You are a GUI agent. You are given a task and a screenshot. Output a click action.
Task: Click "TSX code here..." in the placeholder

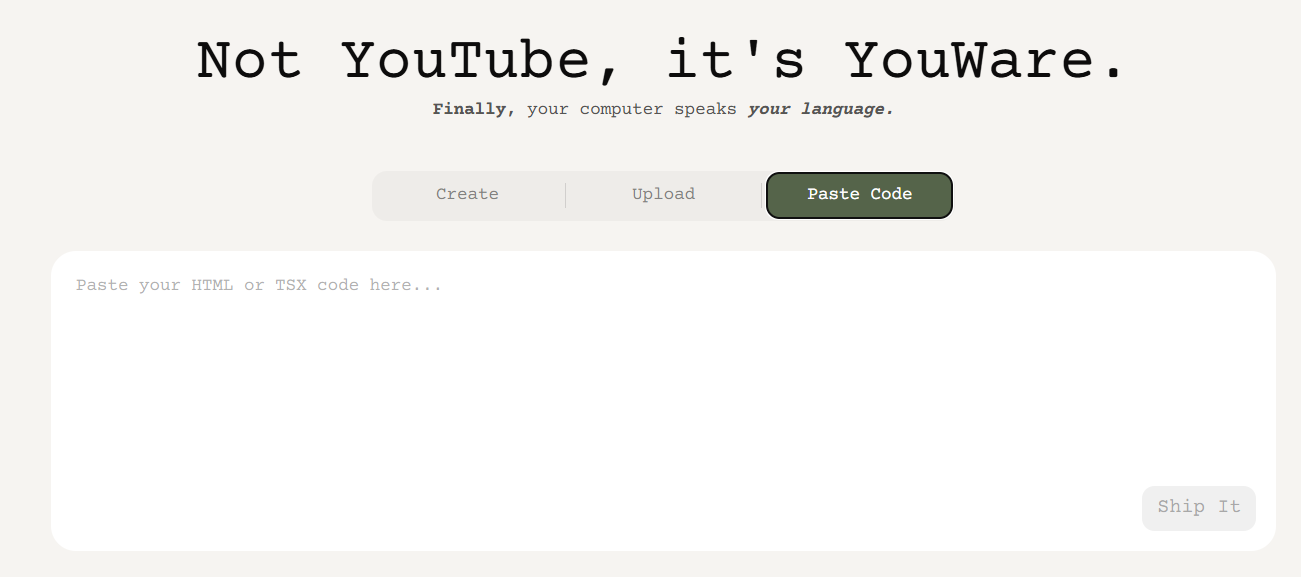tap(359, 286)
